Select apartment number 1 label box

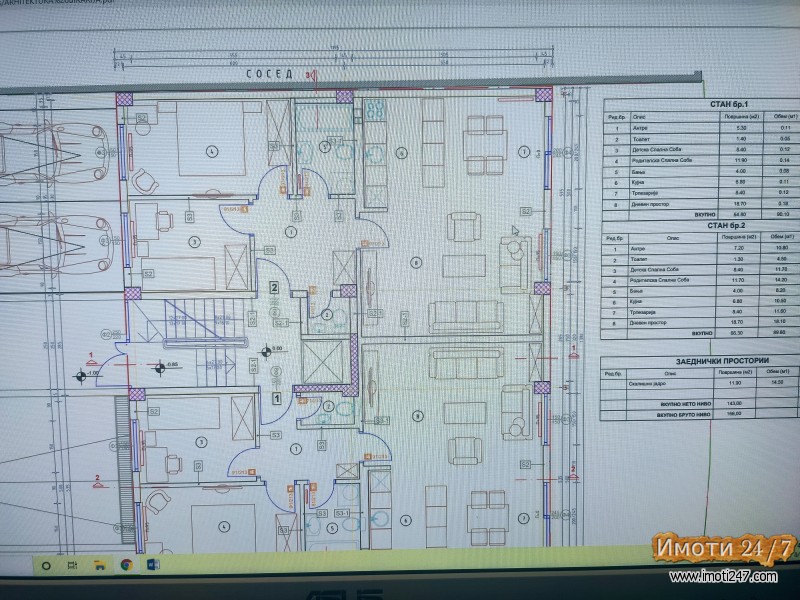[276, 398]
